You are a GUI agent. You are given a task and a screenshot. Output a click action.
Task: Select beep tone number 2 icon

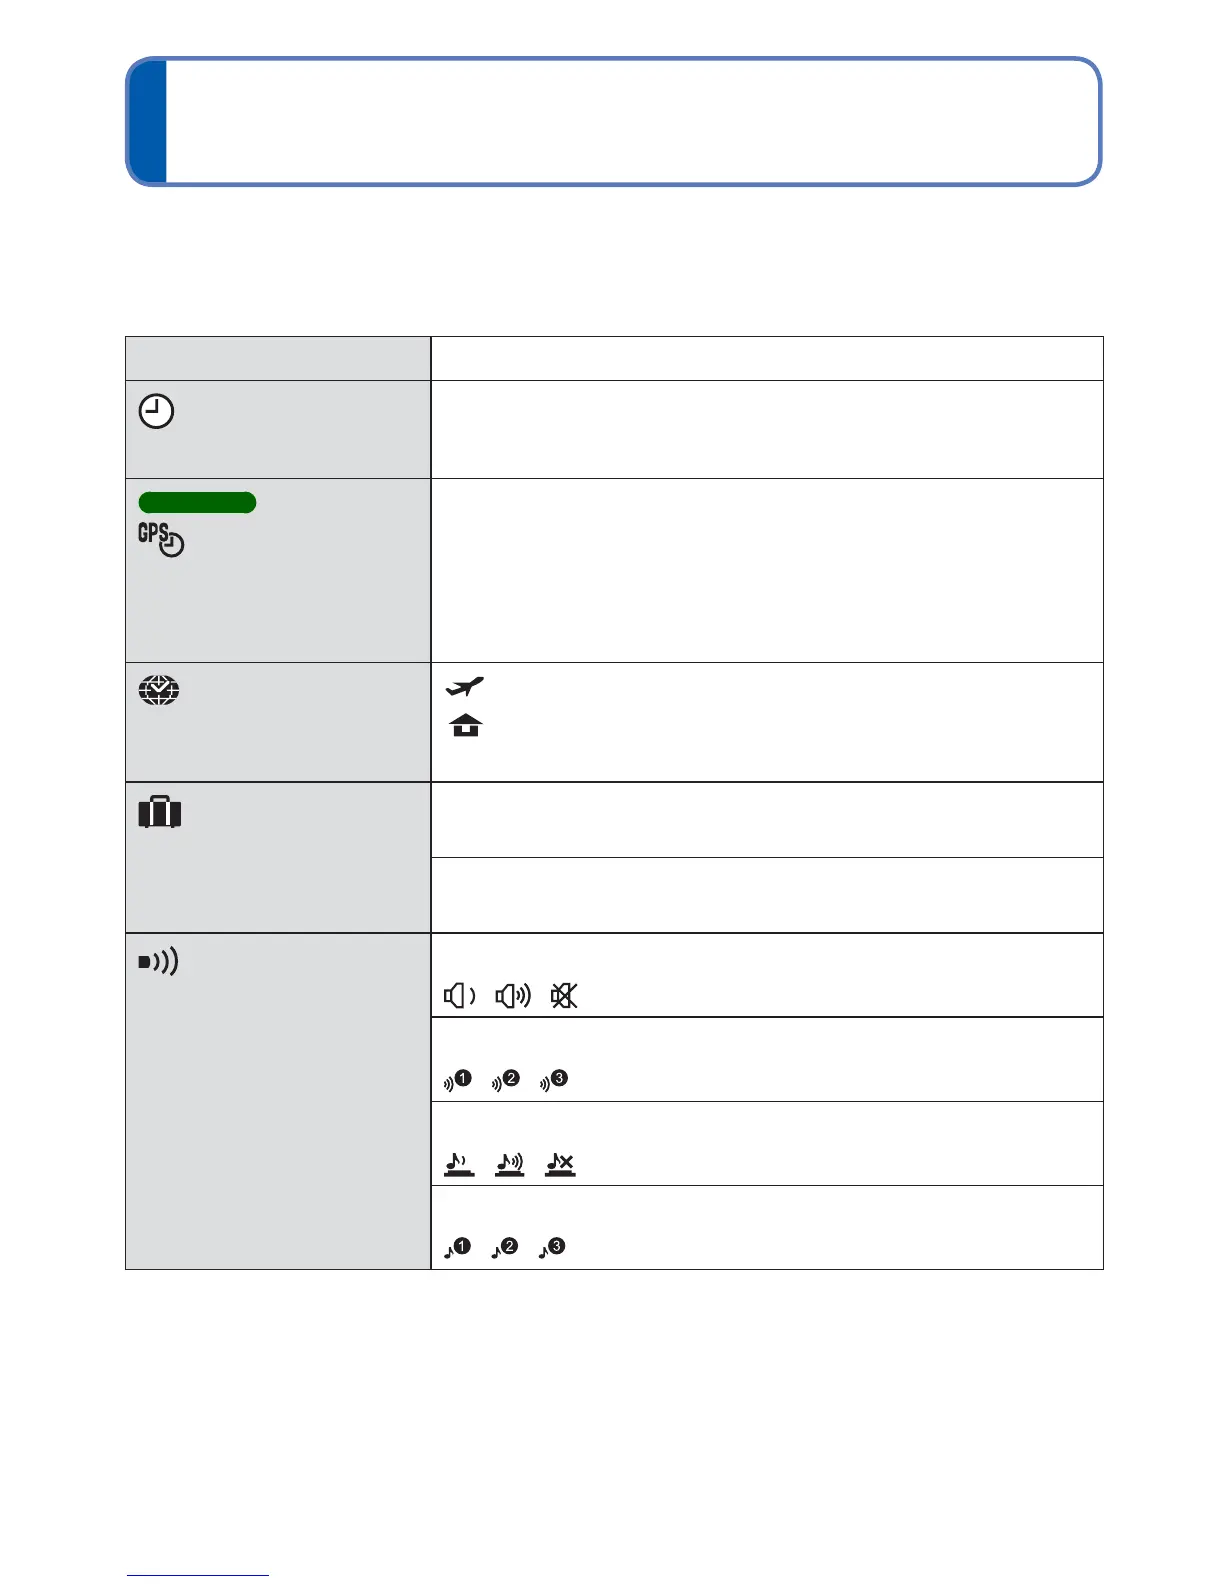506,1080
